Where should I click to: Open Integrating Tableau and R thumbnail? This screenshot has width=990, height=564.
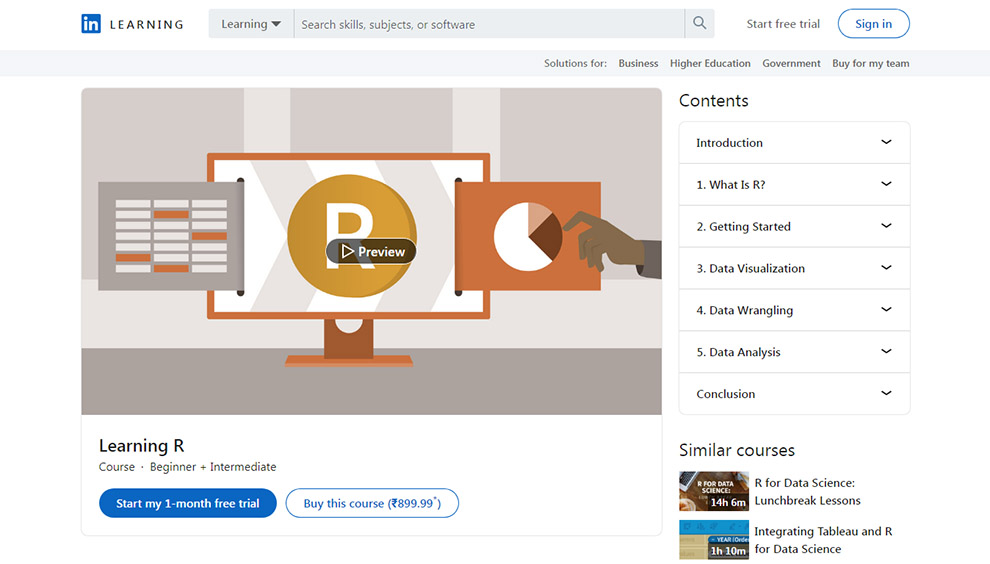click(714, 540)
